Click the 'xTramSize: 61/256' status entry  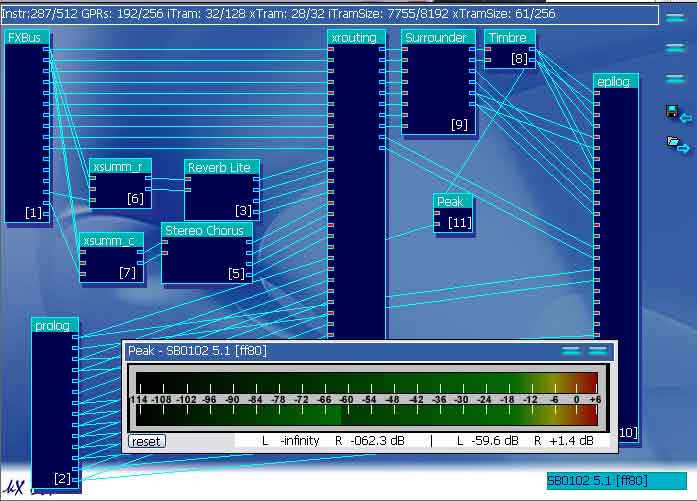pos(504,14)
